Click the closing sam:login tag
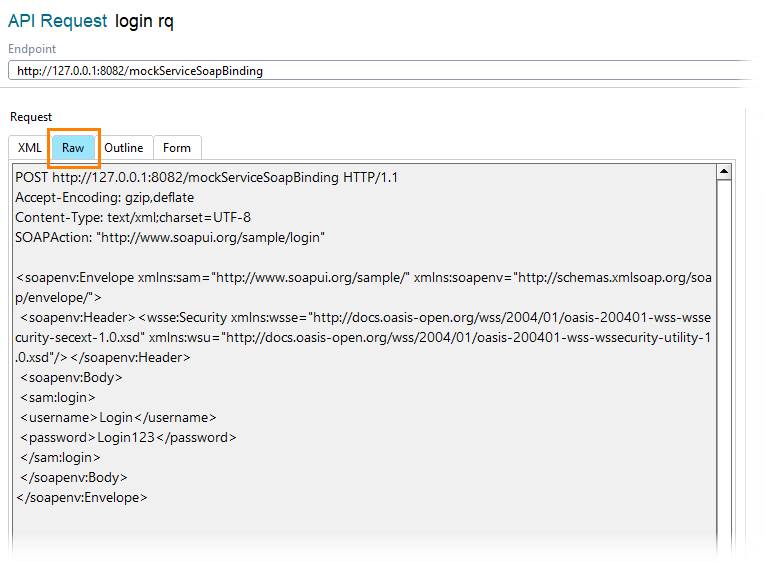This screenshot has height=562, width=766. click(x=61, y=457)
